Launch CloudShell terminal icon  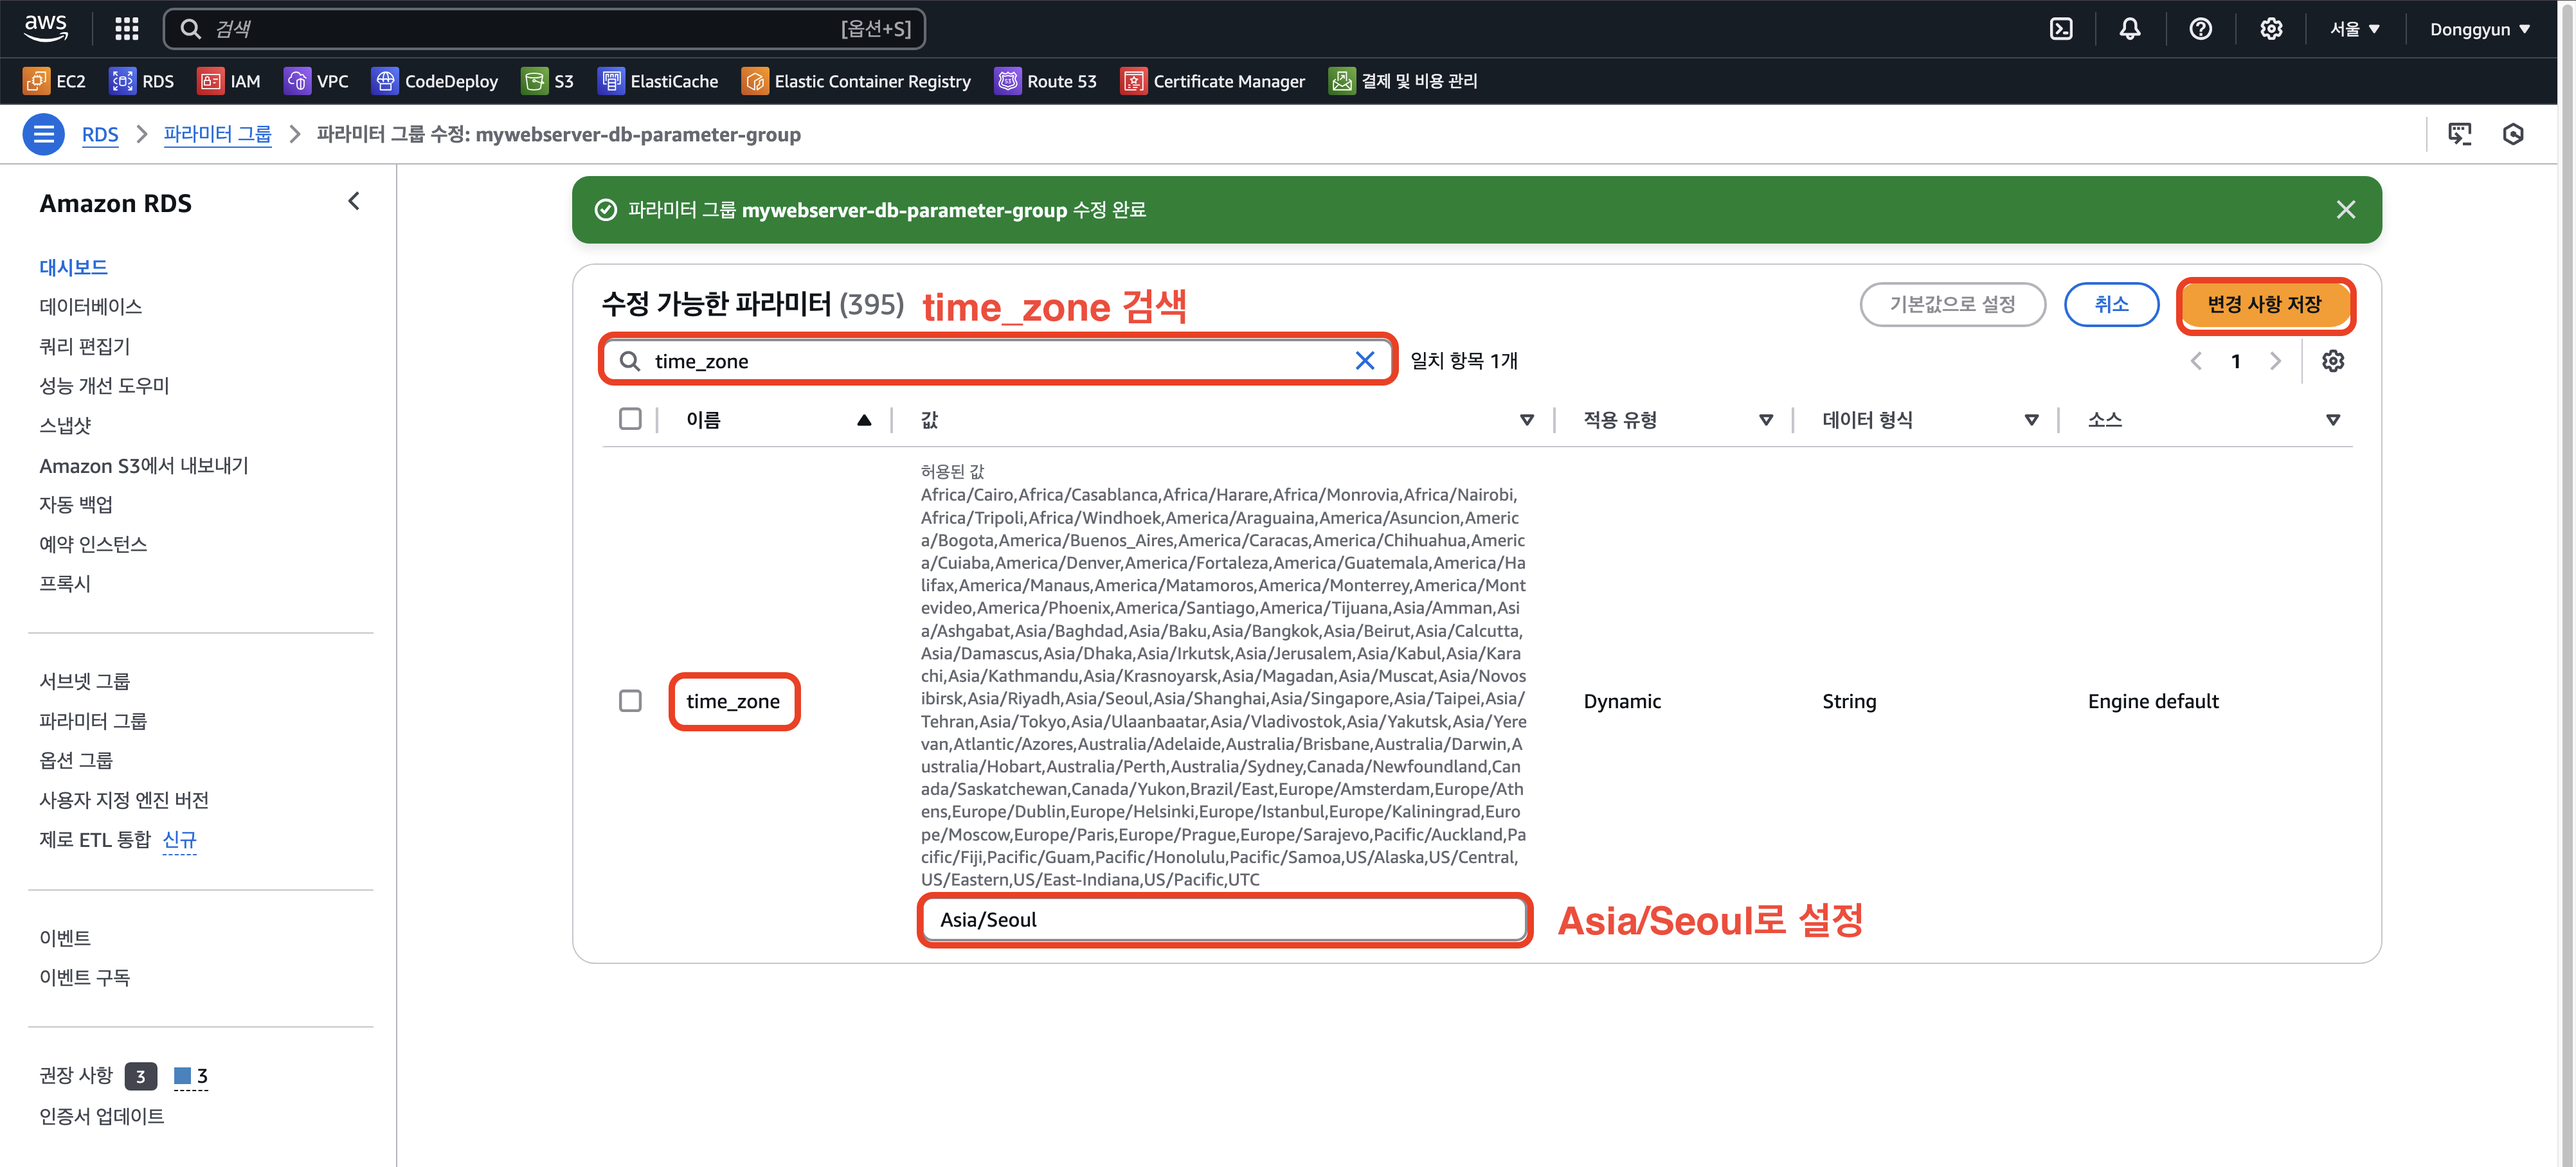[2061, 29]
